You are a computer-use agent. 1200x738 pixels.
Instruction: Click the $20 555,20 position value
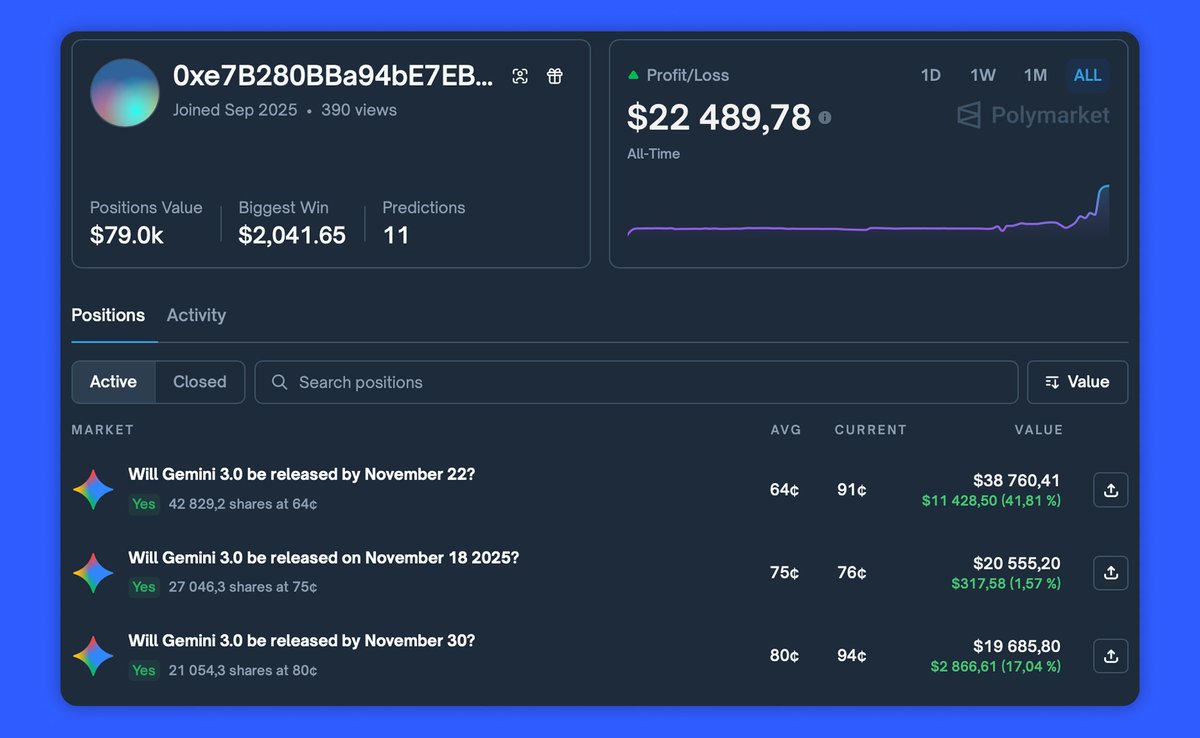pos(1016,564)
